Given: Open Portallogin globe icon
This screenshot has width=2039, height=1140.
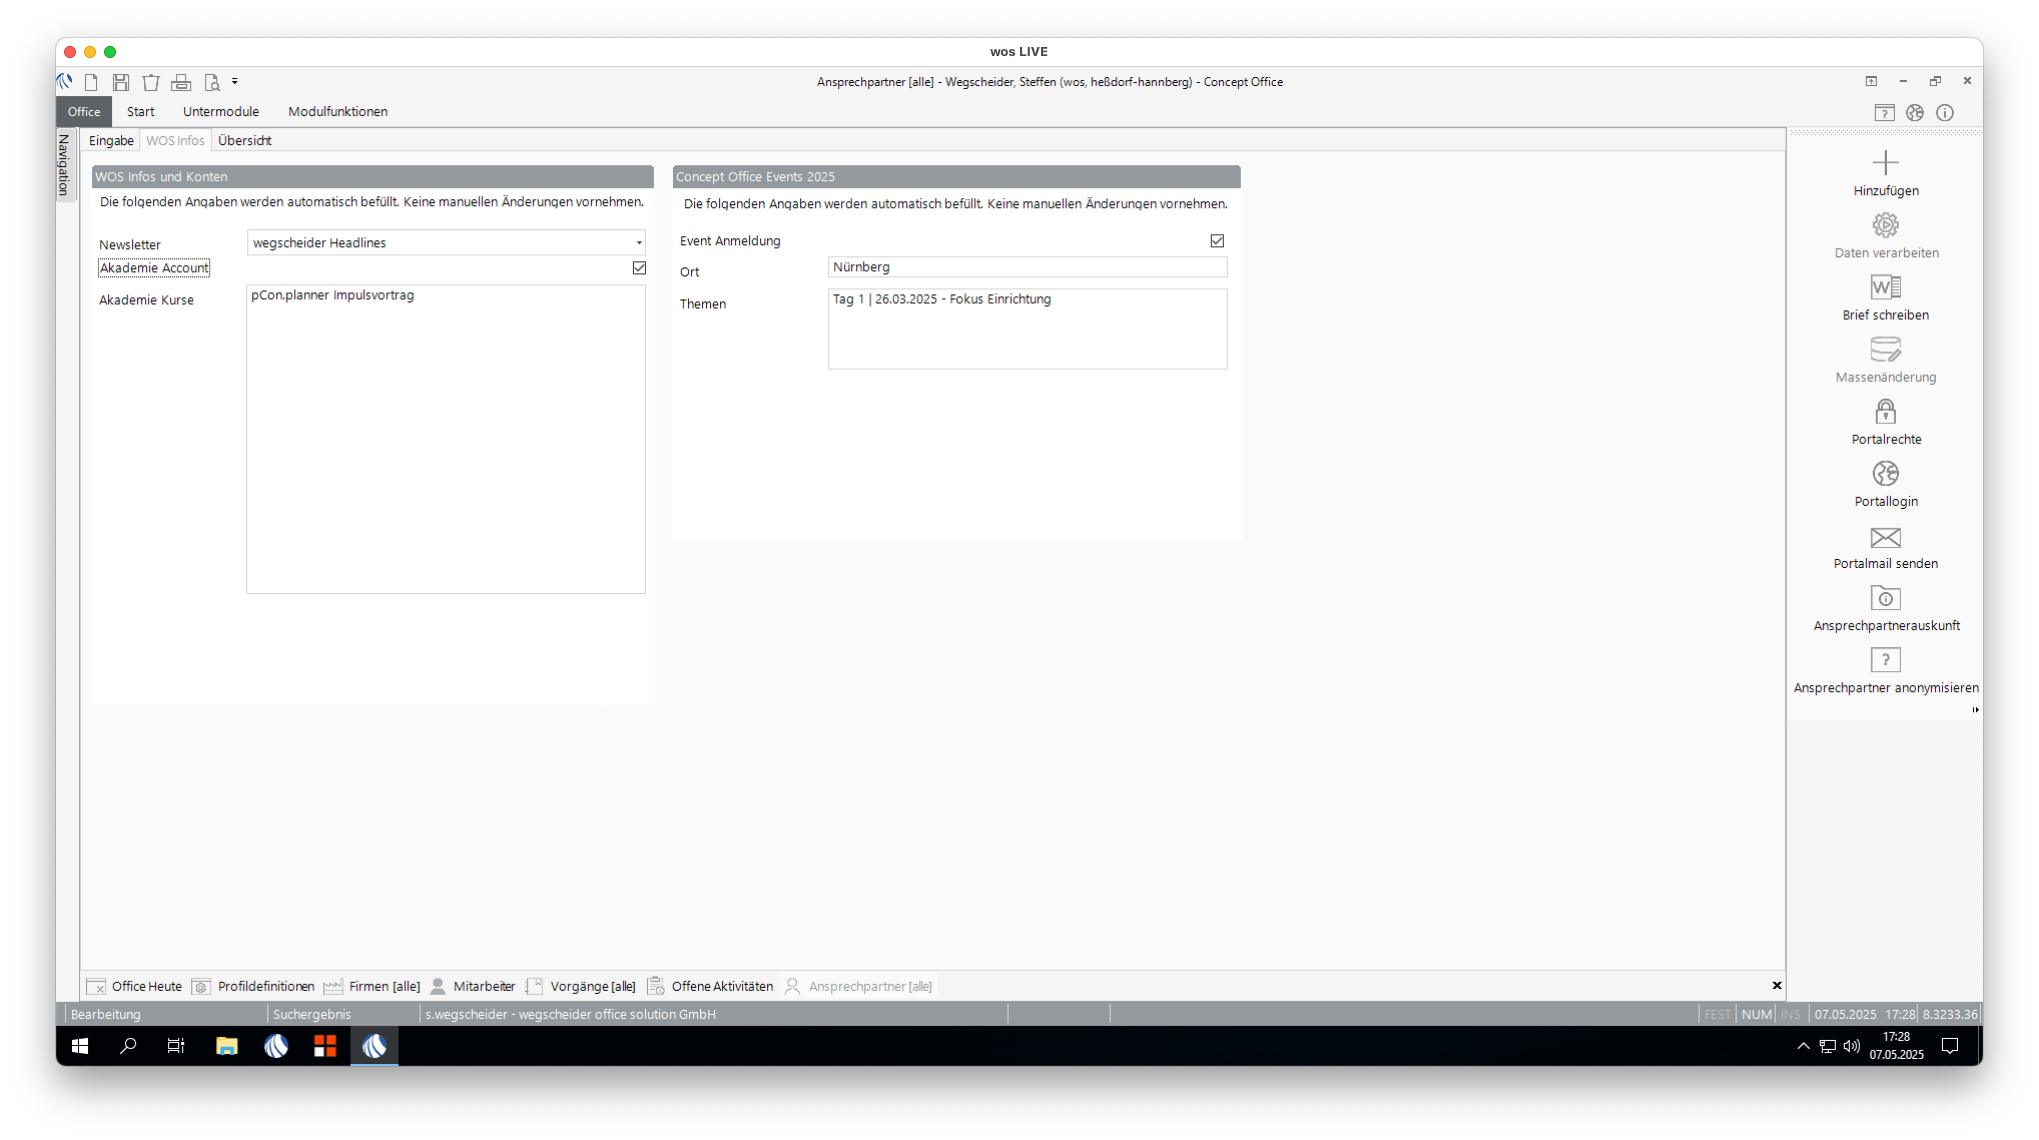Looking at the screenshot, I should tap(1885, 473).
